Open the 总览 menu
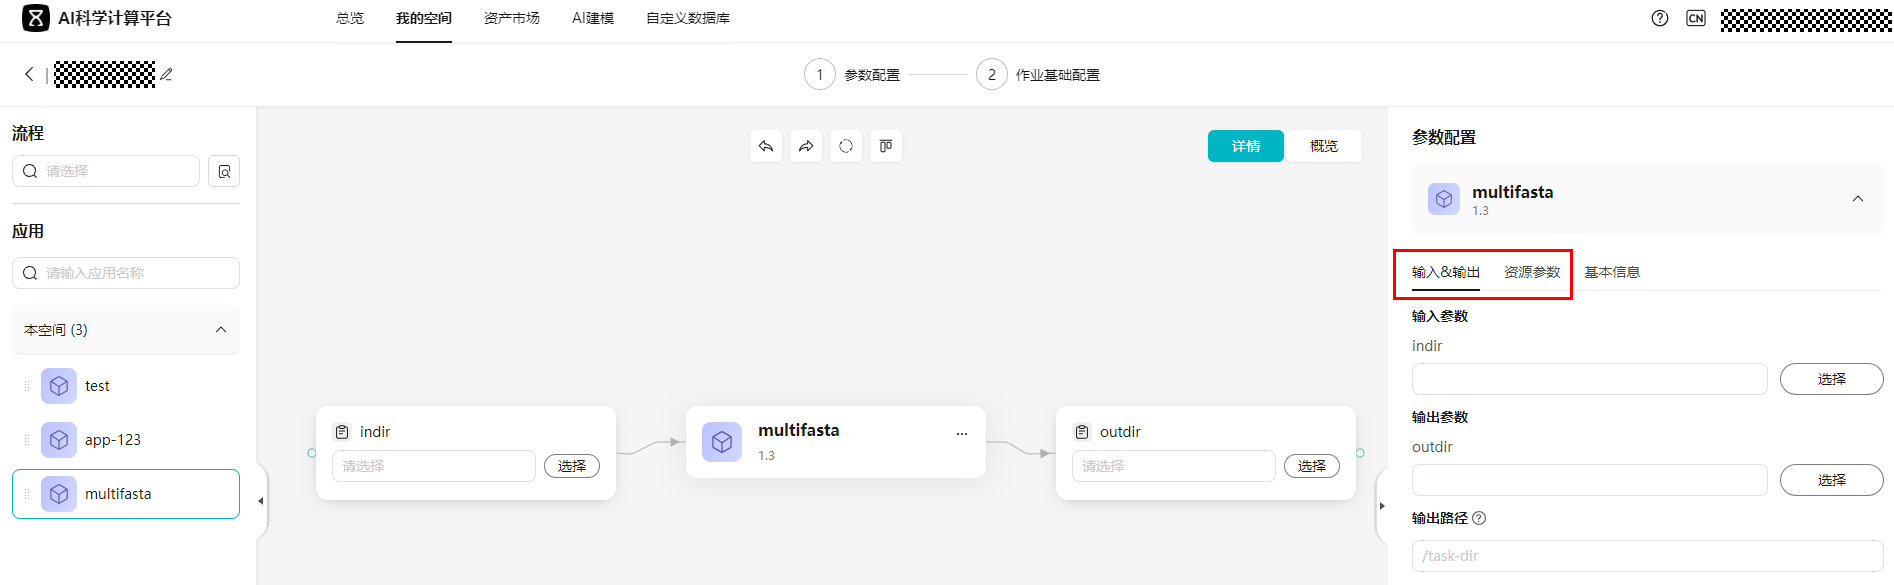The width and height of the screenshot is (1894, 585). [x=350, y=18]
